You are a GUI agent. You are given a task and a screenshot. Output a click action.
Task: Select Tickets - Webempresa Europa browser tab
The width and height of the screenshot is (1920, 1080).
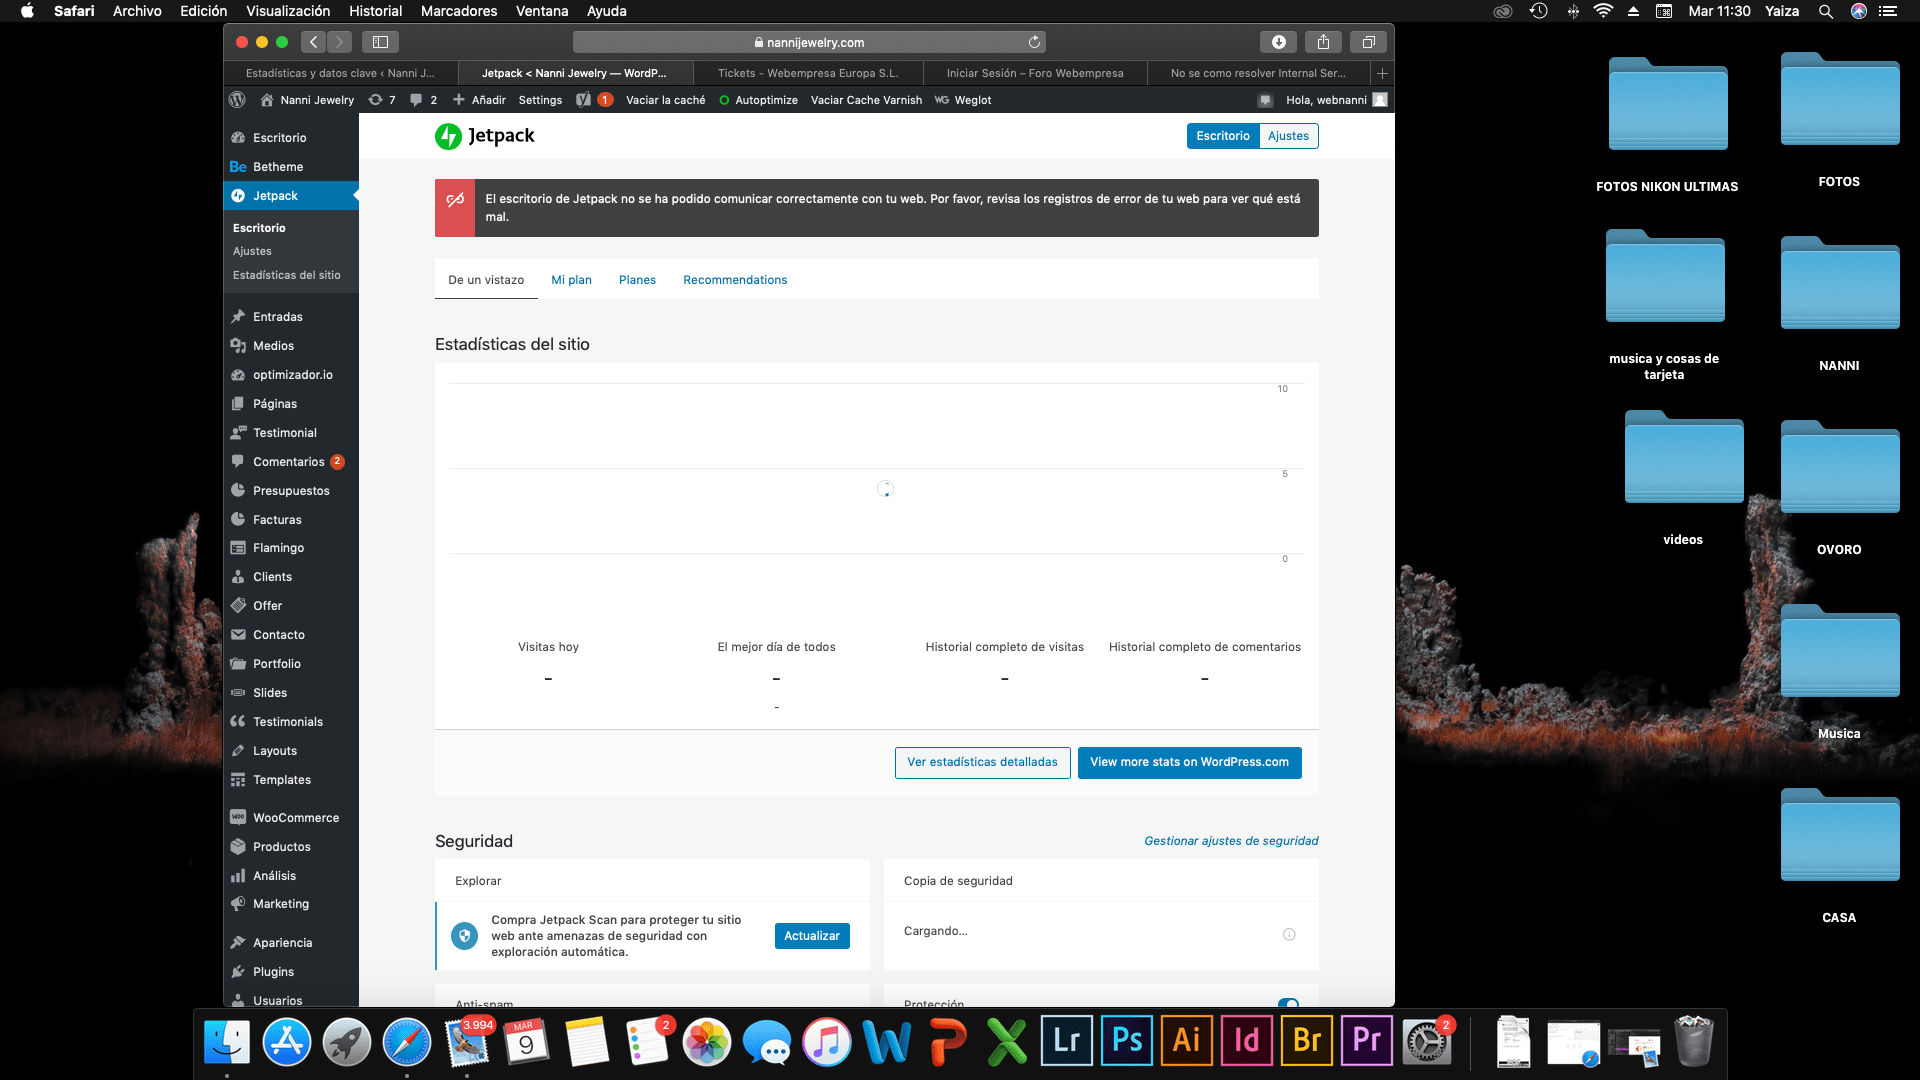tap(808, 73)
